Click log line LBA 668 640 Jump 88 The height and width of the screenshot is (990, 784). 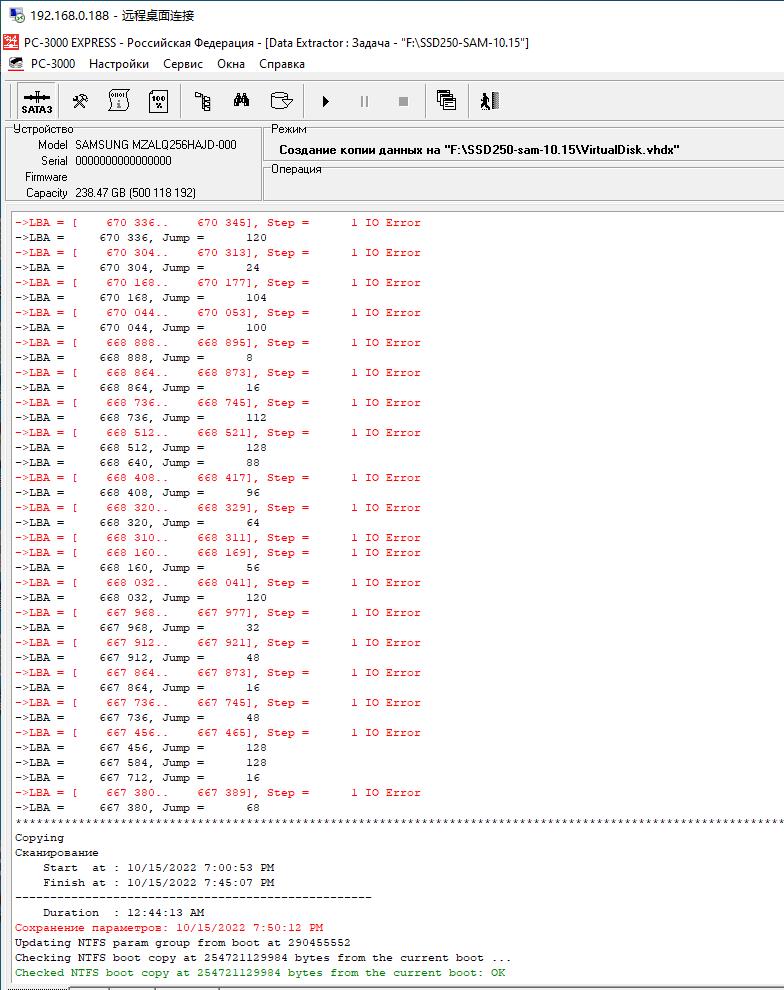pyautogui.click(x=138, y=462)
